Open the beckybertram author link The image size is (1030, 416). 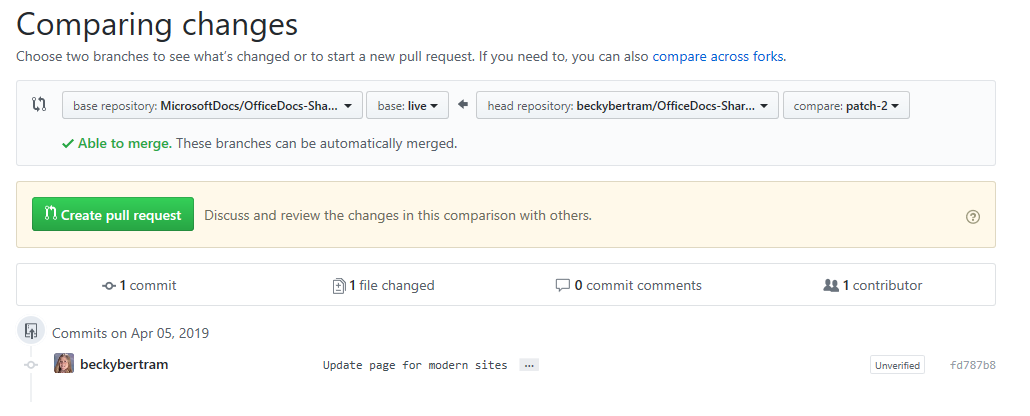point(124,364)
